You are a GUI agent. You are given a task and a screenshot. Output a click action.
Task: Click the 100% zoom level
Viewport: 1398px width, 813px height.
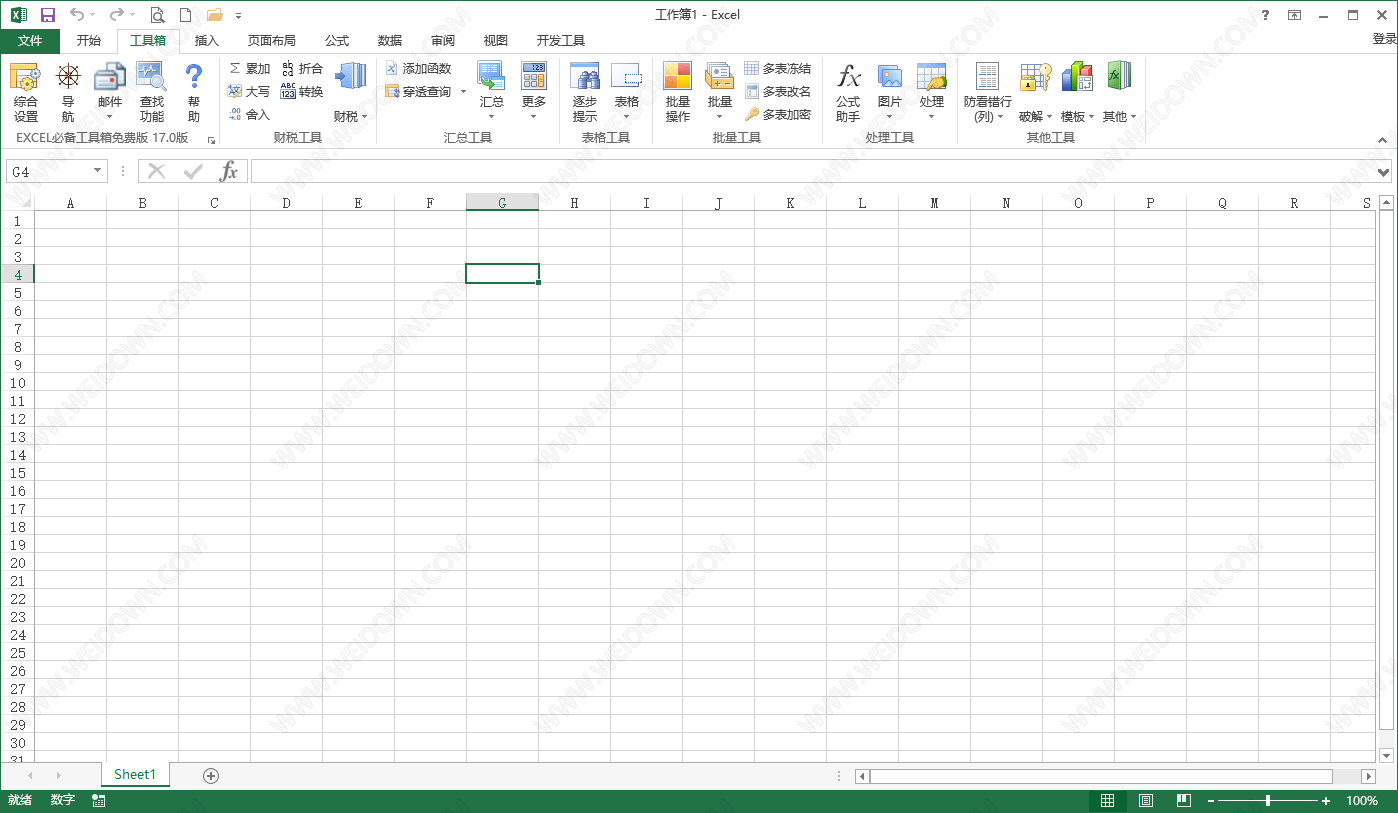tap(1362, 800)
